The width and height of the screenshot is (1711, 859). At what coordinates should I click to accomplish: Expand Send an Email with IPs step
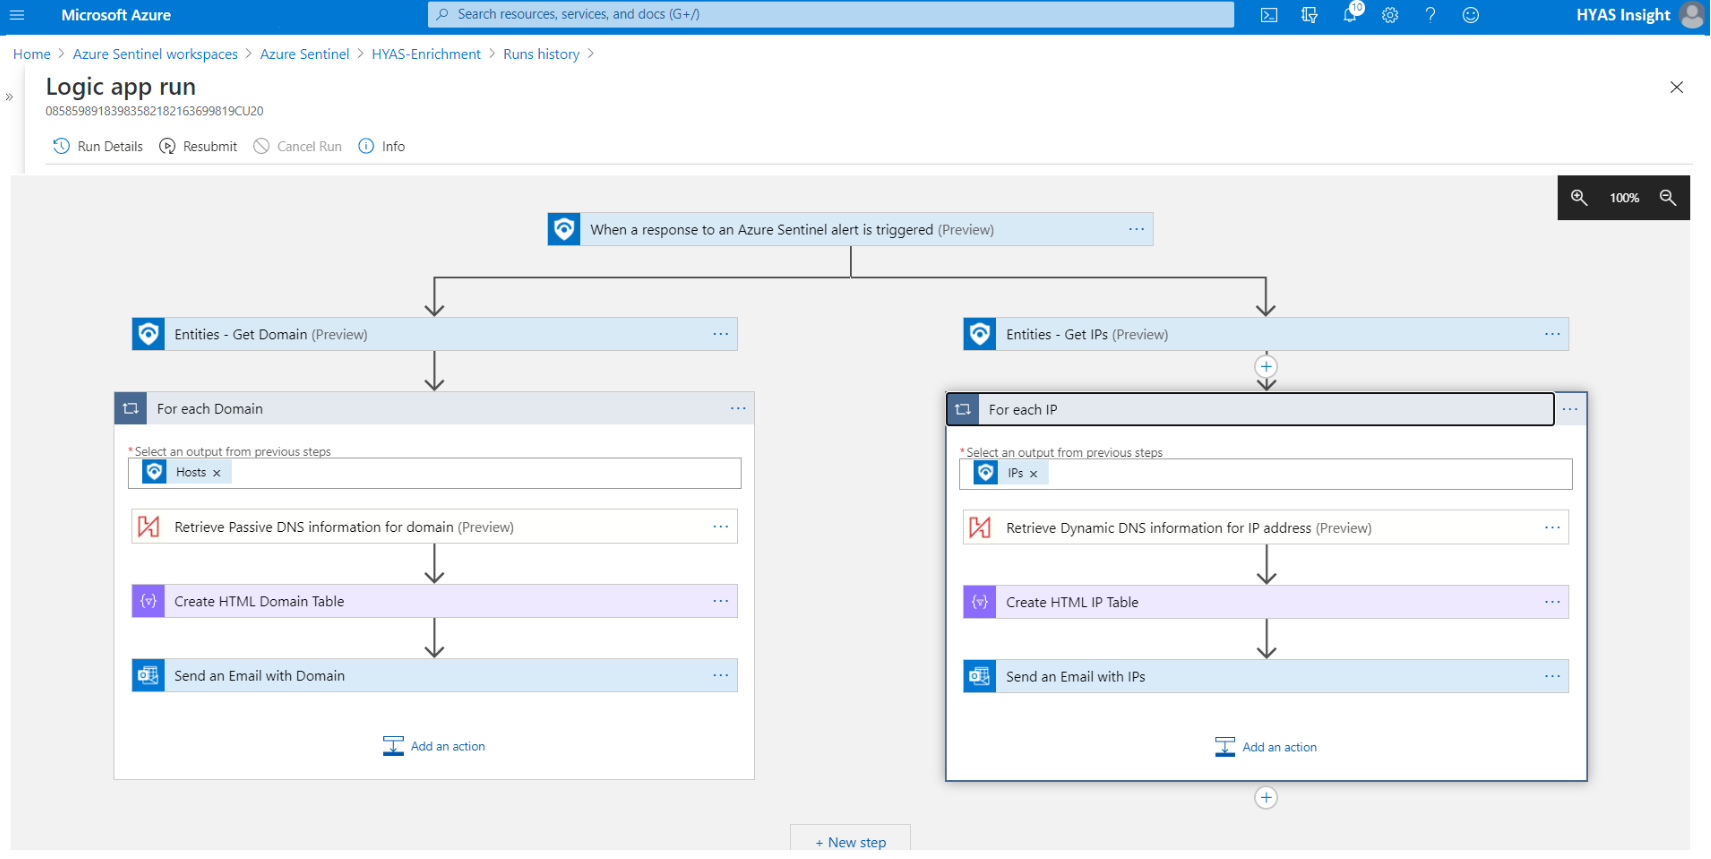pos(1266,676)
